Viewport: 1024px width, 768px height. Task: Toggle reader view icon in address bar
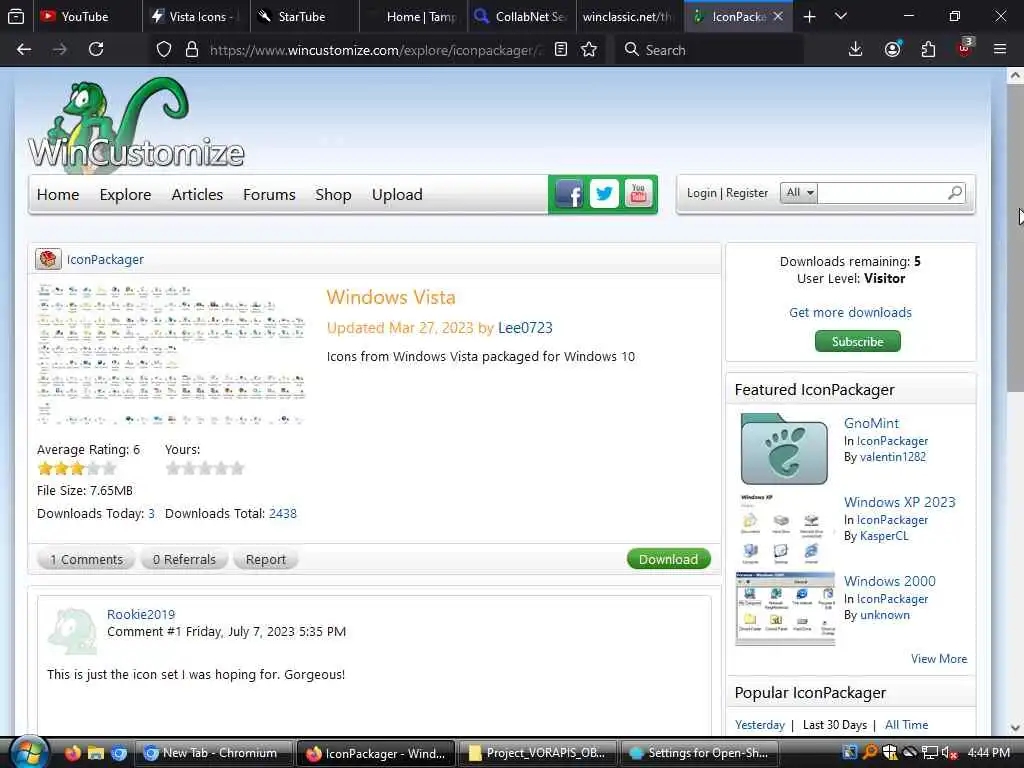tap(560, 50)
